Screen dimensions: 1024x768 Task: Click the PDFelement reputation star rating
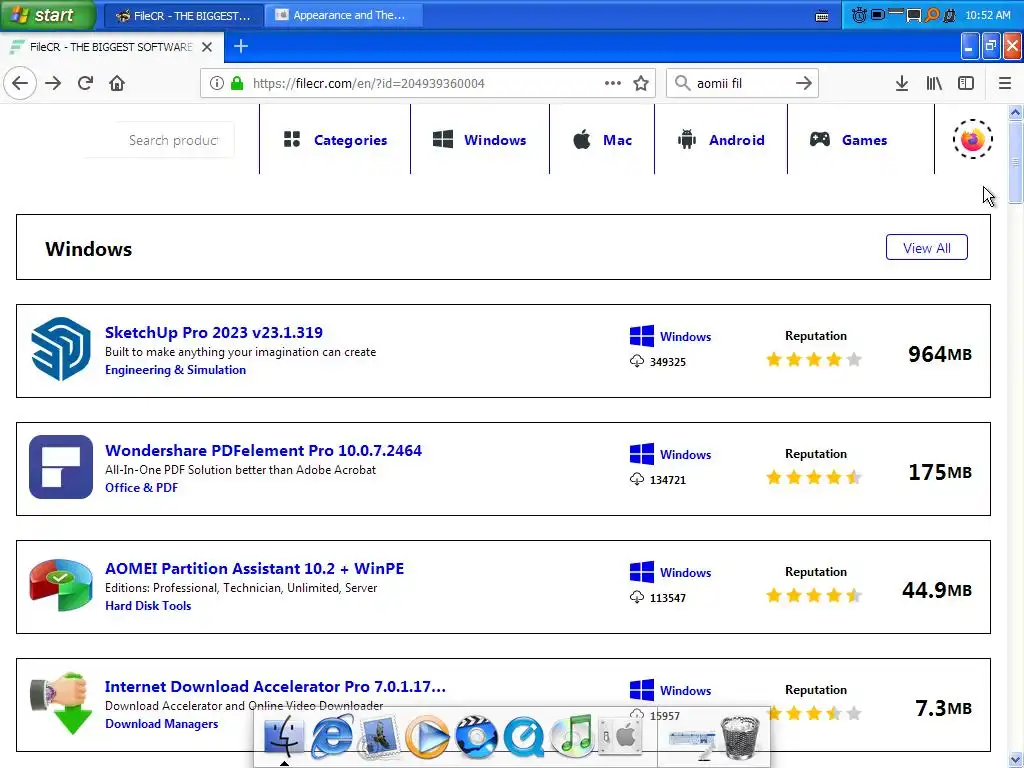click(x=814, y=477)
